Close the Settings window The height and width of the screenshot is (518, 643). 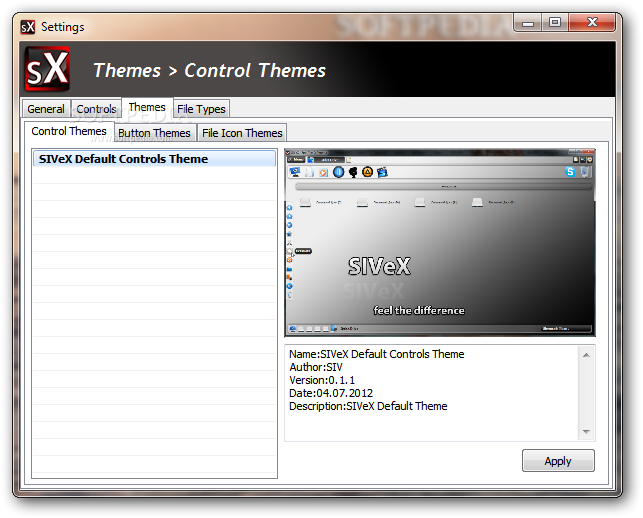tap(592, 23)
